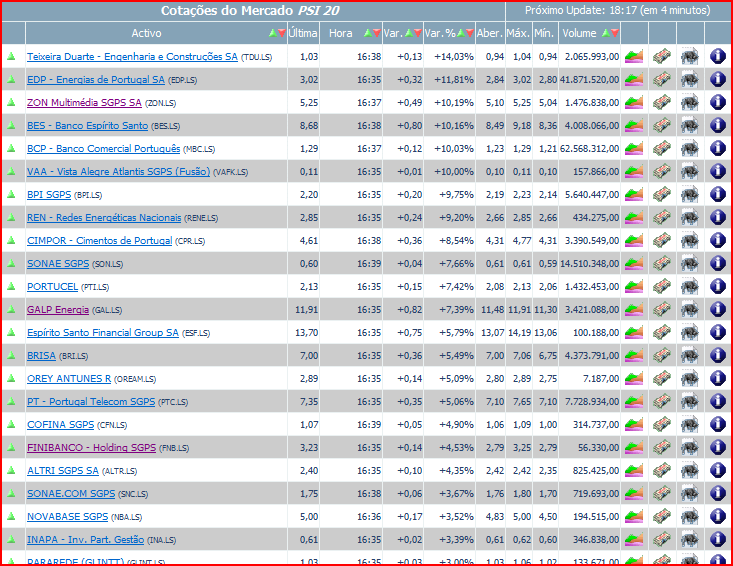Click the bull icon for BCP row

click(689, 148)
